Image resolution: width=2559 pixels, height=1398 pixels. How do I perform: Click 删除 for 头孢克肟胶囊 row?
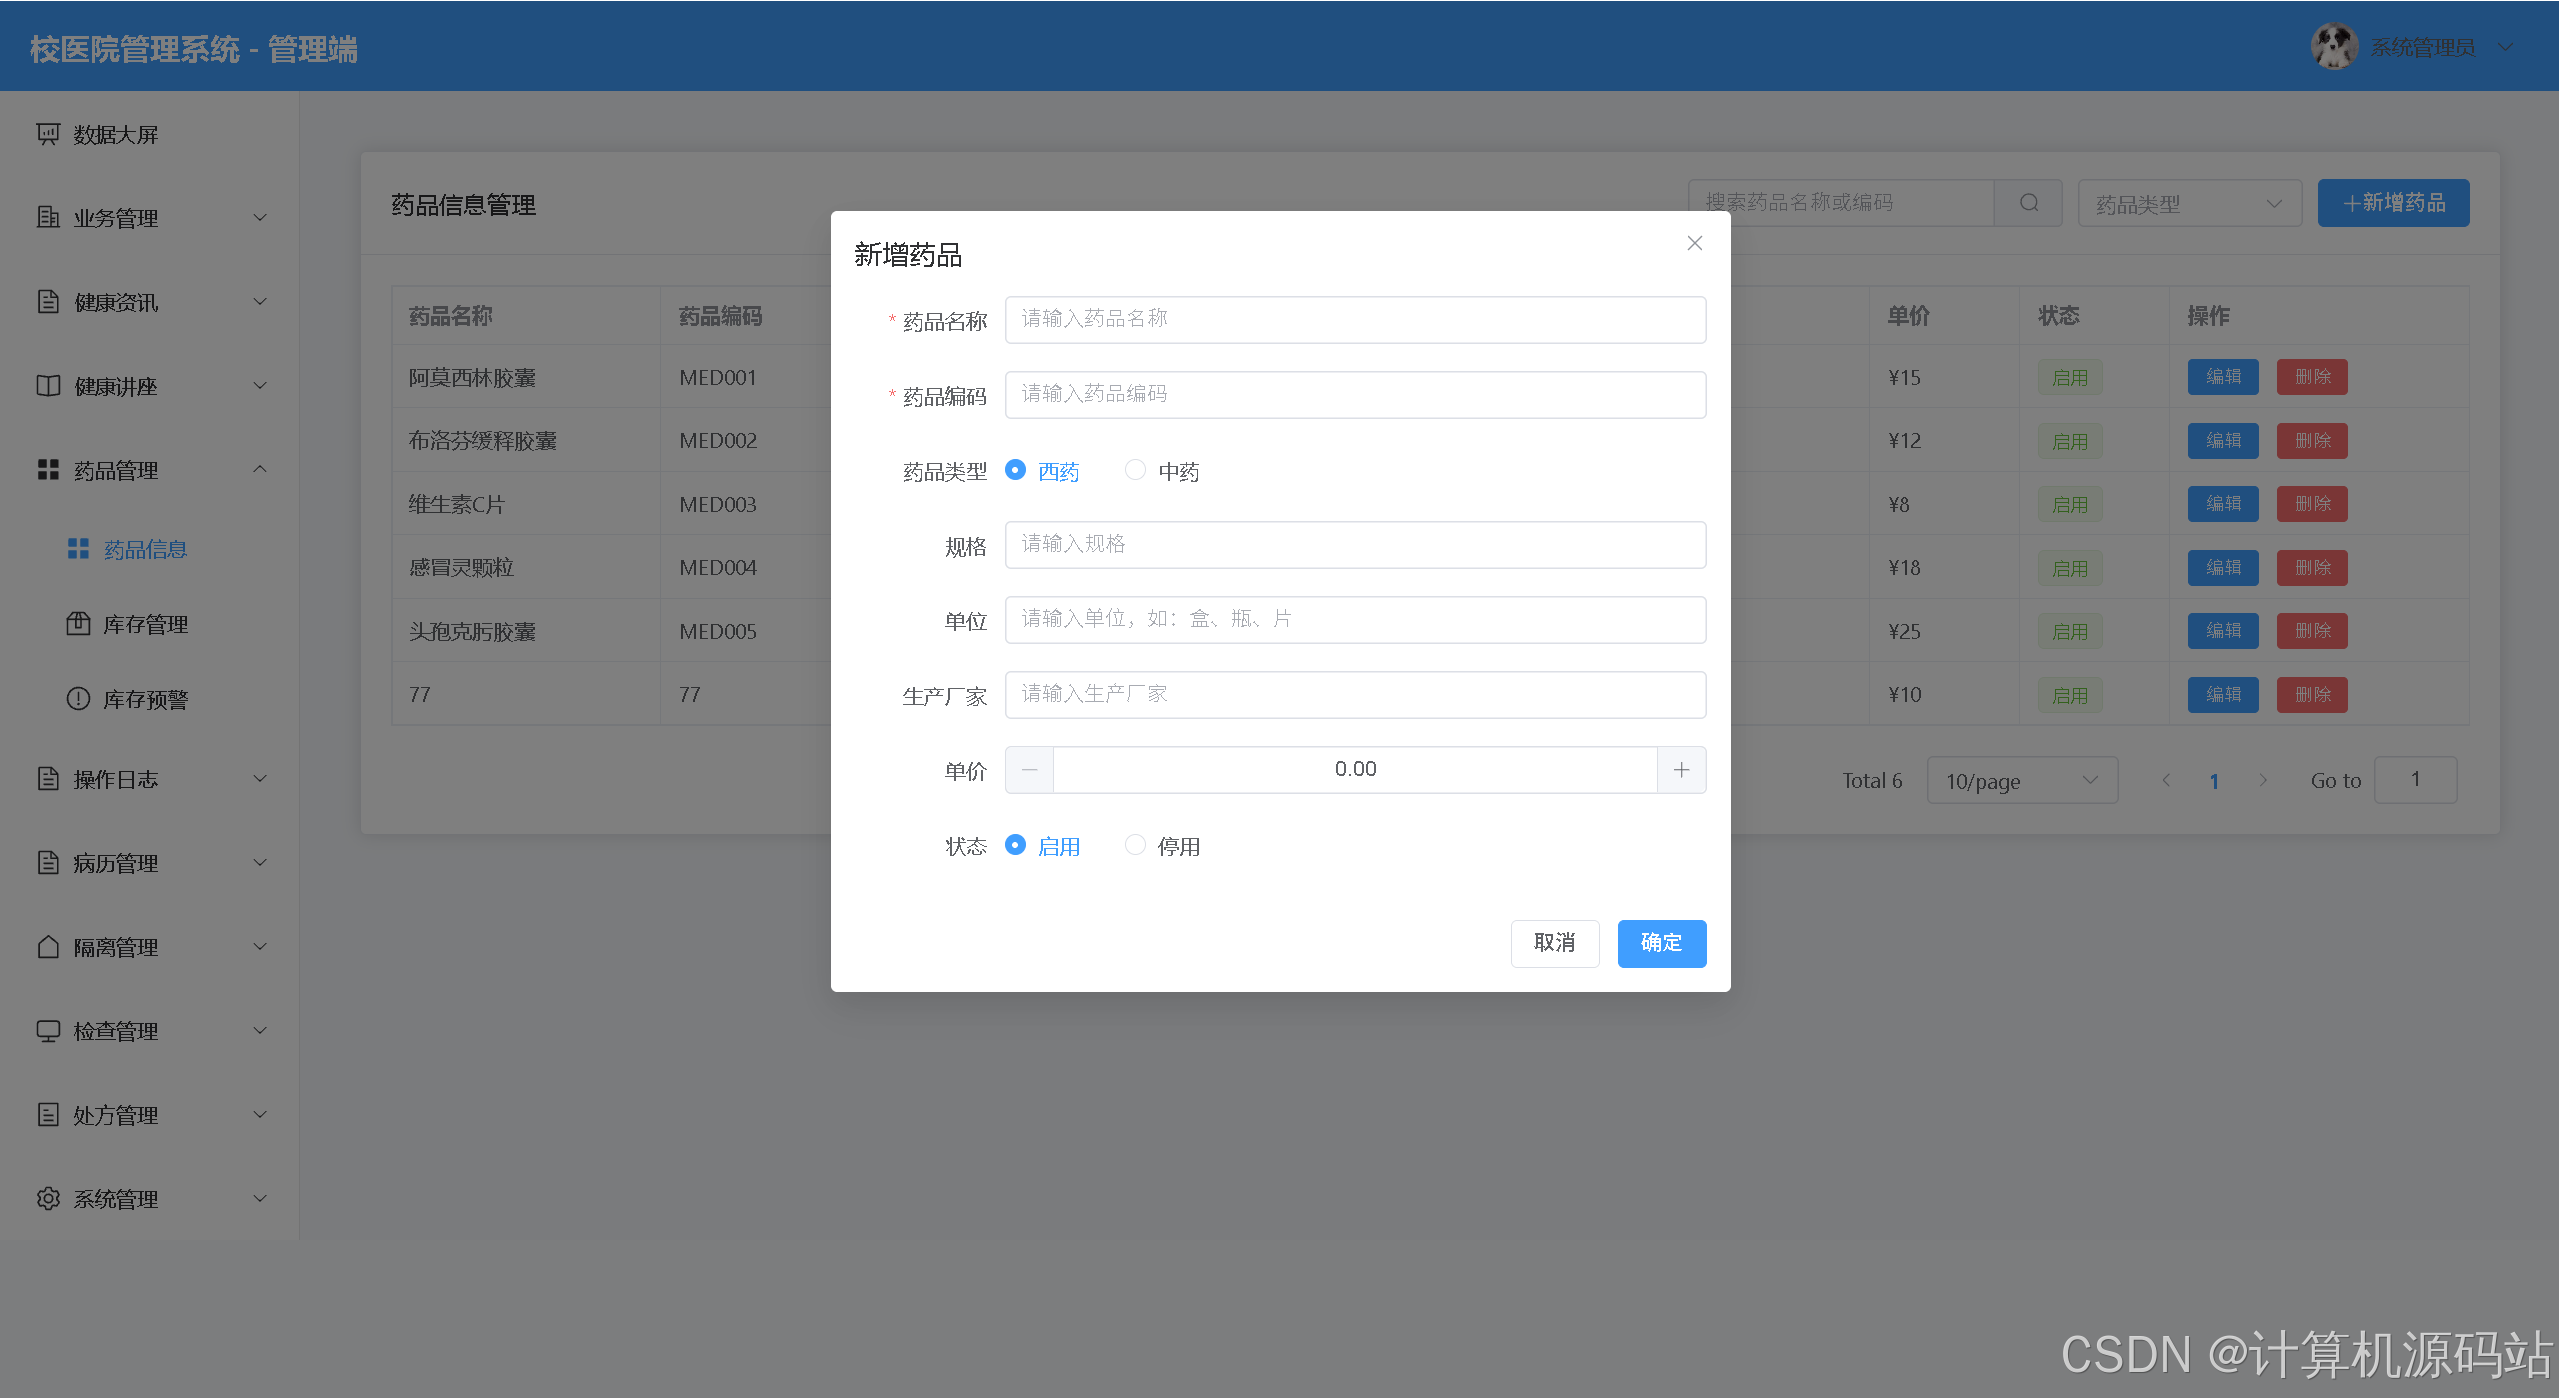(x=2312, y=631)
